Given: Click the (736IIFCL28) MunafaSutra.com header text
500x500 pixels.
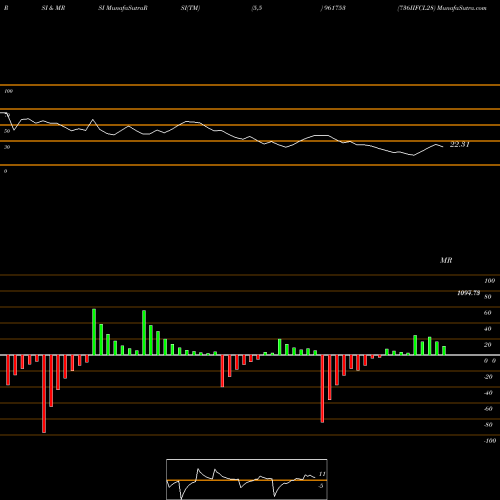Looking at the screenshot, I should [442, 8].
